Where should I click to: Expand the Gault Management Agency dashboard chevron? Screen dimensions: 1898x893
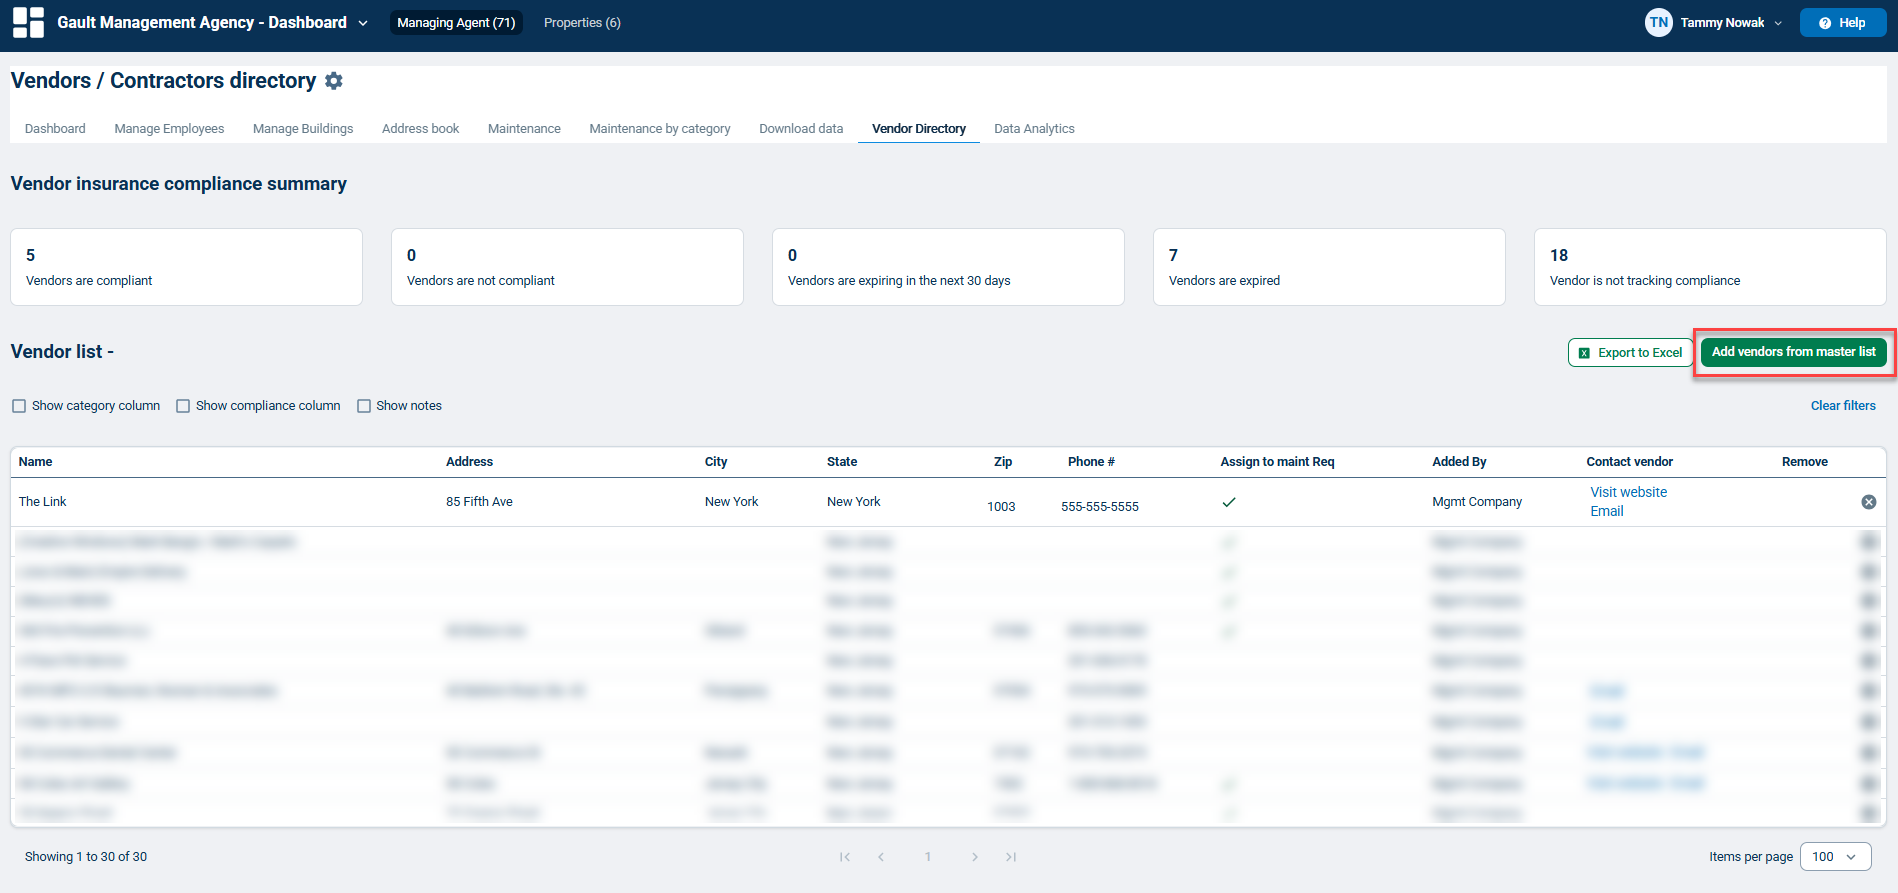[363, 23]
